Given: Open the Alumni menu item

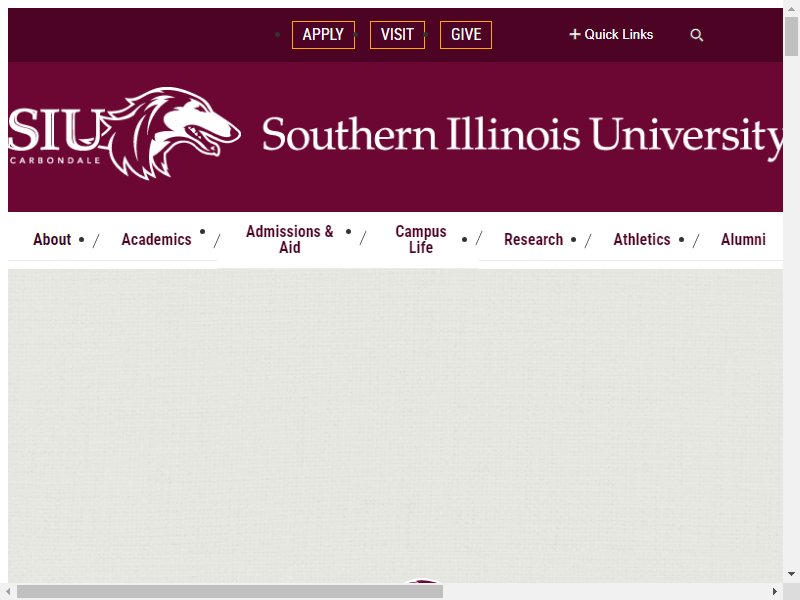Looking at the screenshot, I should 743,239.
